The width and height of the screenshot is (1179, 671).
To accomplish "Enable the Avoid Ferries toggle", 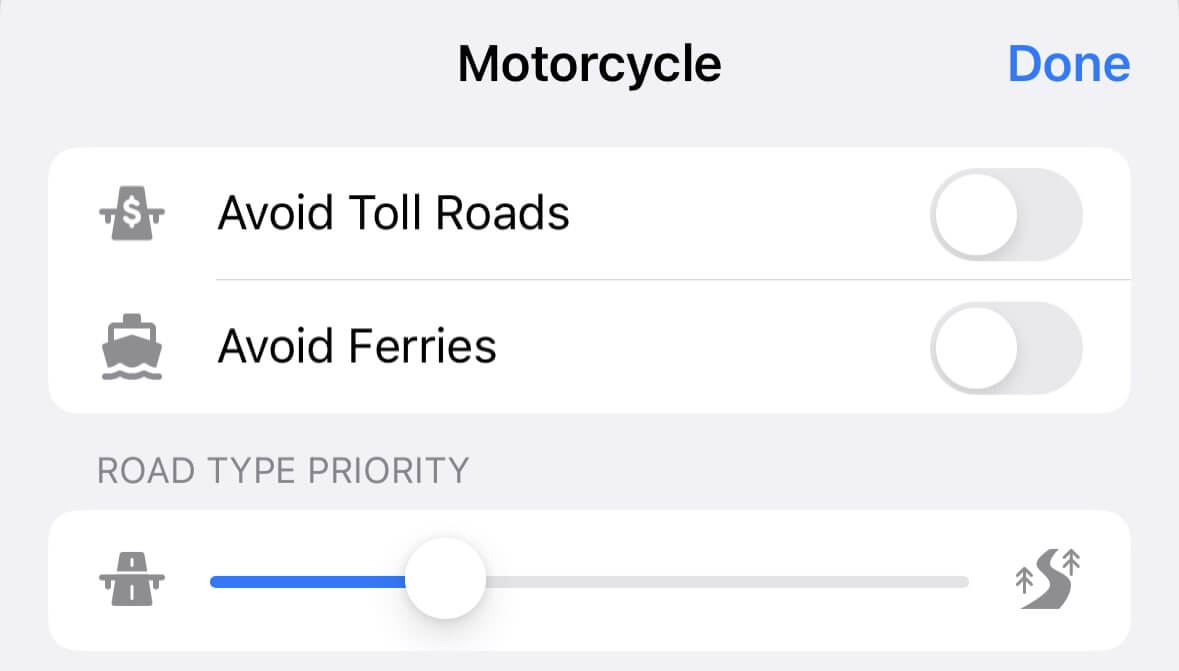I will (x=1006, y=346).
